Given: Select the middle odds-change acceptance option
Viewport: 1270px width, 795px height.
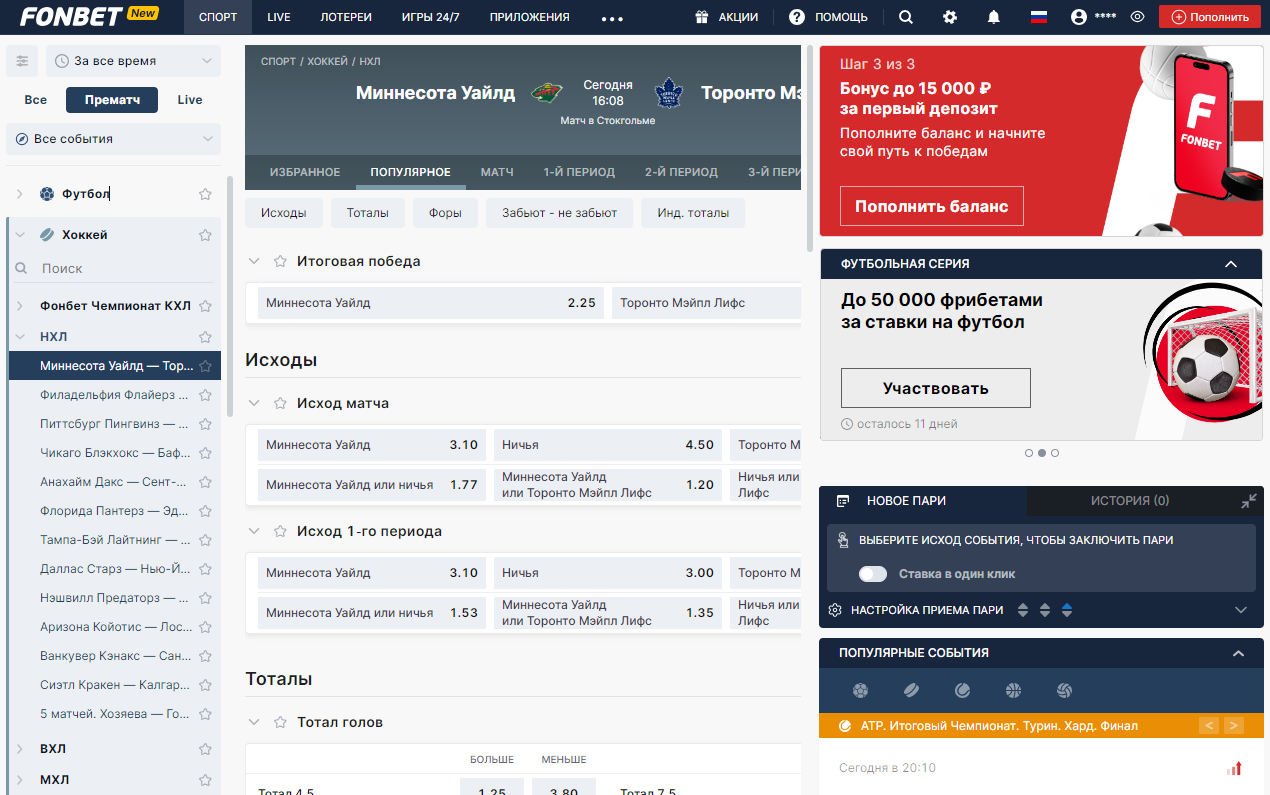Looking at the screenshot, I should coord(1045,610).
